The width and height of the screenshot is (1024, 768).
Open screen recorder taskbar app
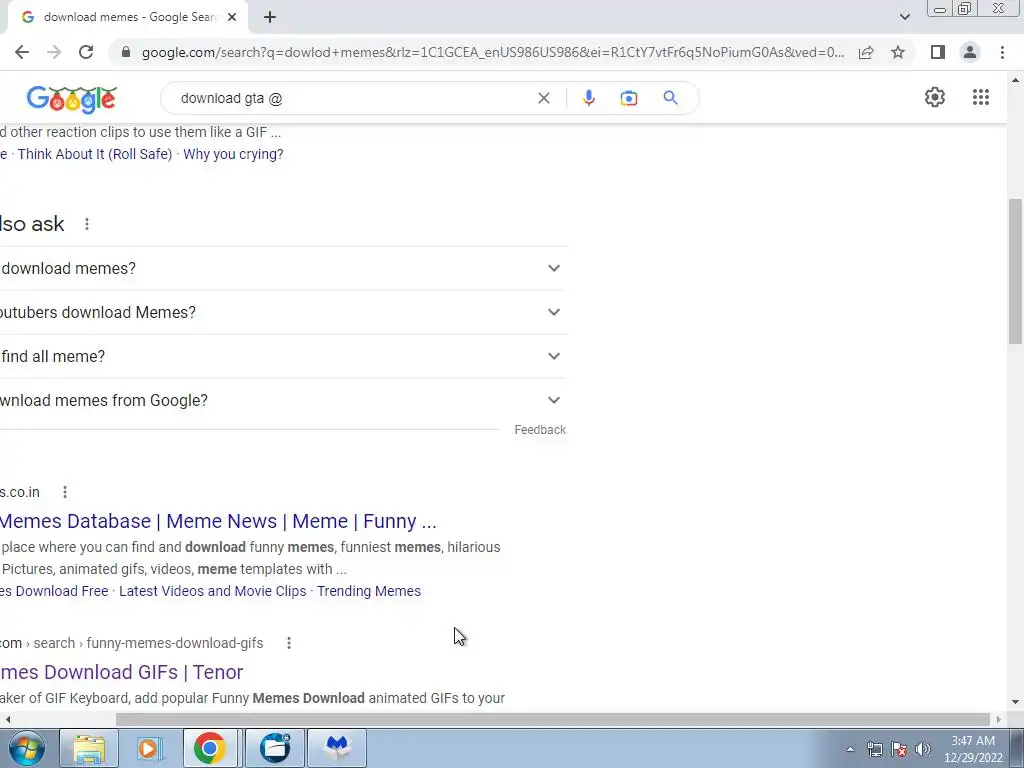point(275,748)
